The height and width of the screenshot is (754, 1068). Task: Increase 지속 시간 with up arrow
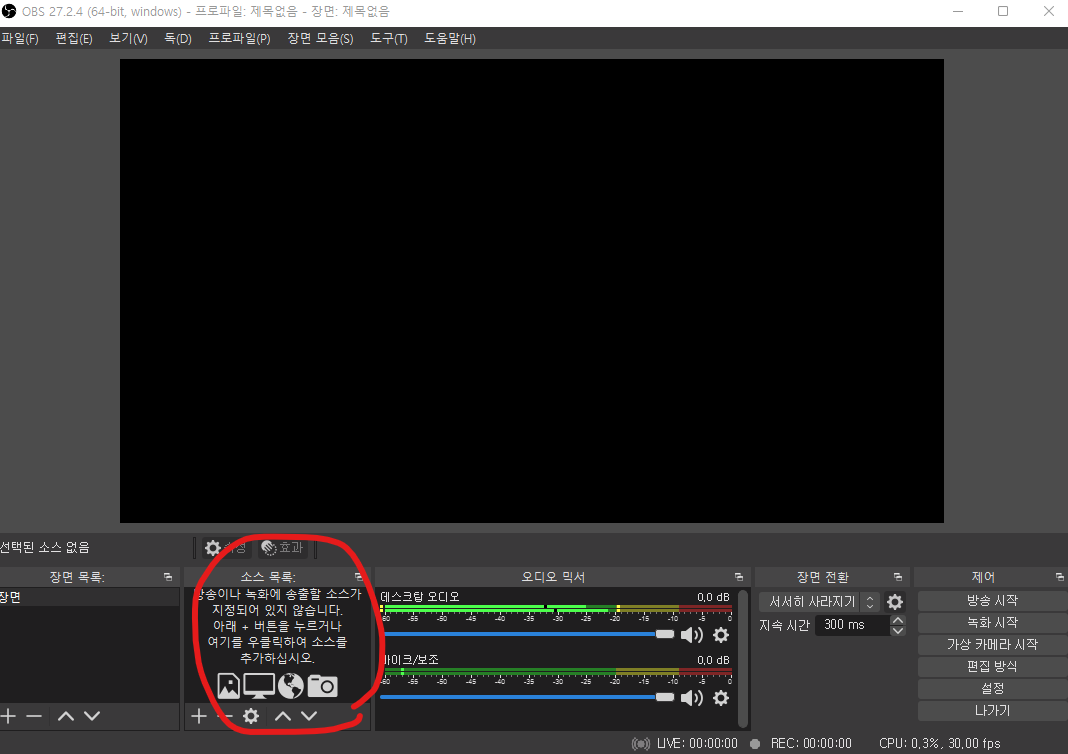pyautogui.click(x=898, y=620)
